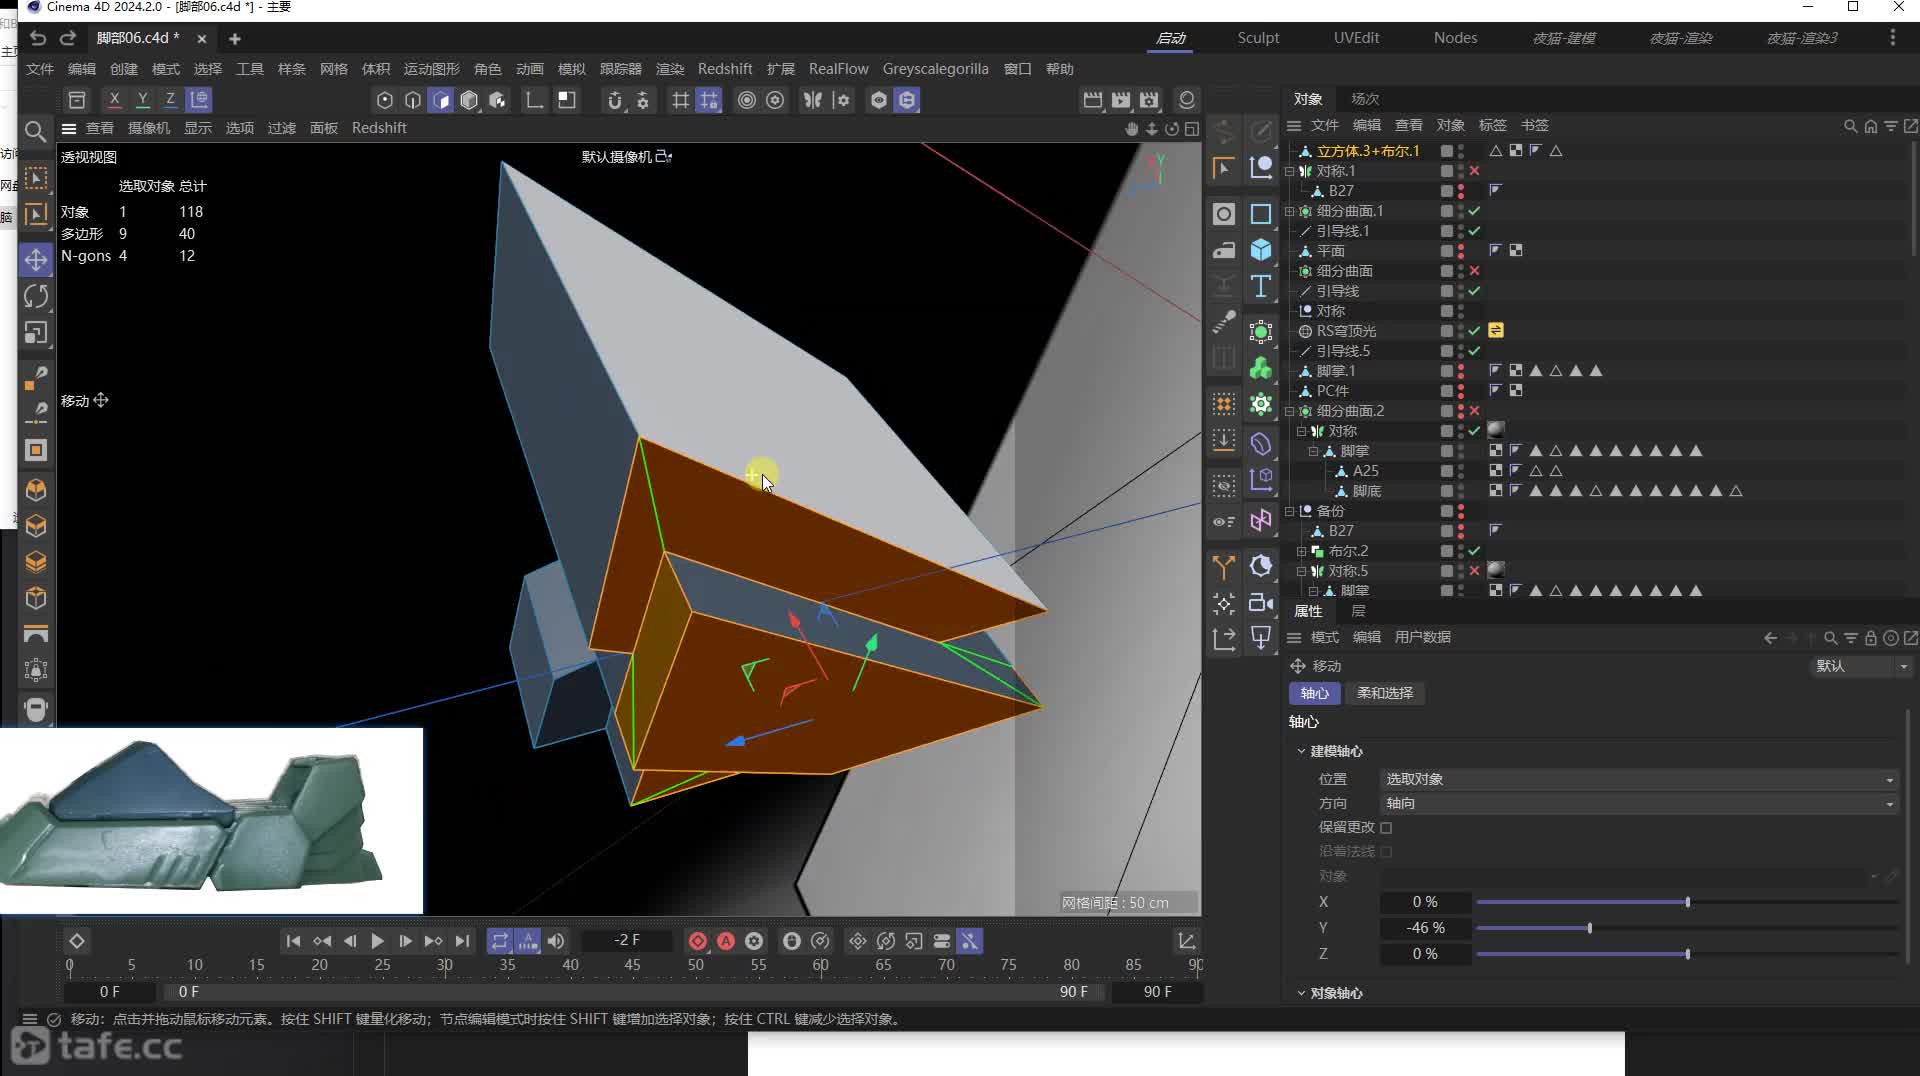Toggle timeline sound icon
This screenshot has width=1920, height=1076.
click(x=556, y=941)
